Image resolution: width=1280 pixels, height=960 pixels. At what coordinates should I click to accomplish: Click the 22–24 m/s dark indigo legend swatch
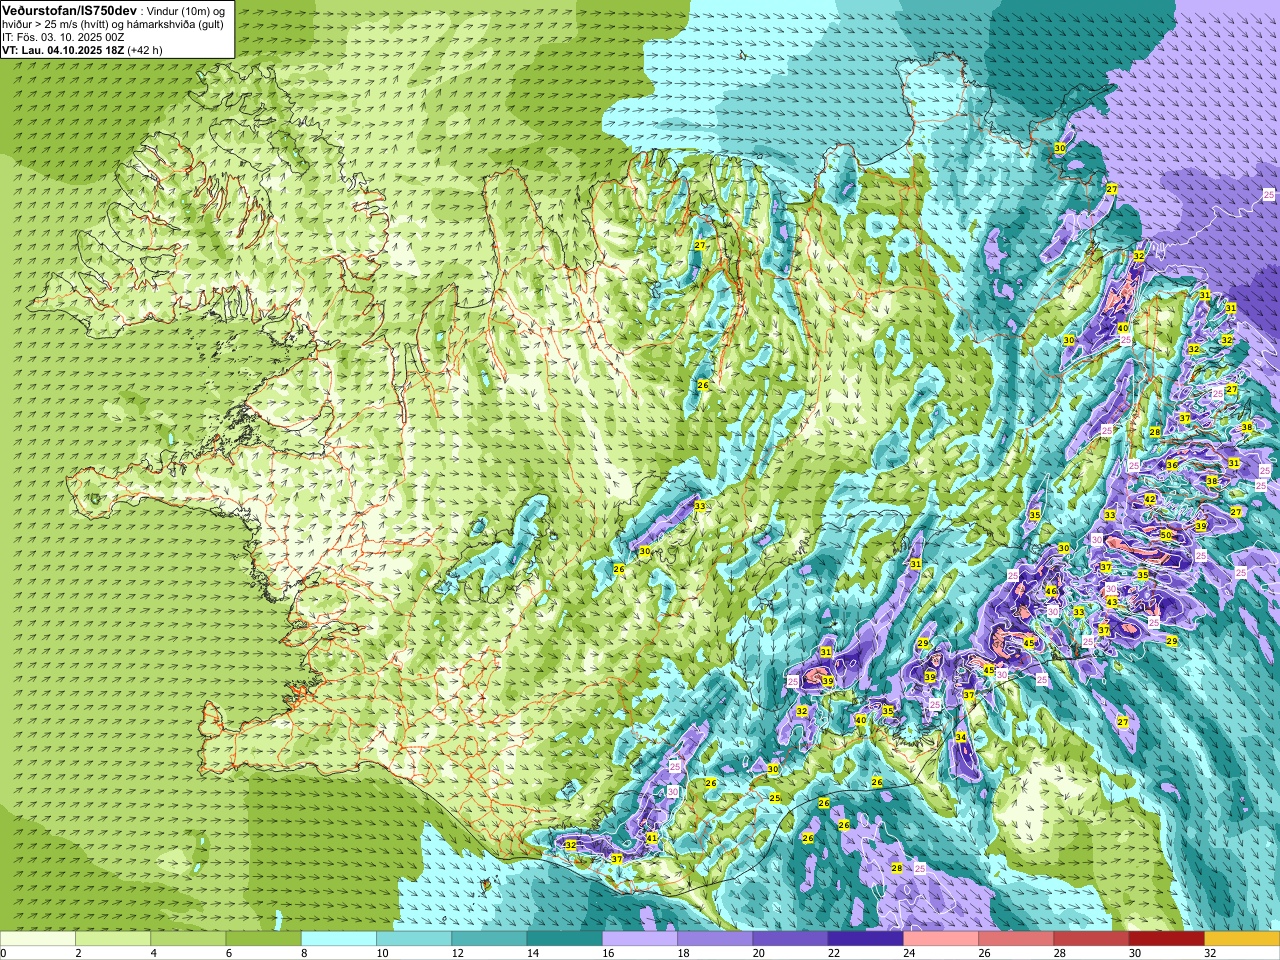866,939
